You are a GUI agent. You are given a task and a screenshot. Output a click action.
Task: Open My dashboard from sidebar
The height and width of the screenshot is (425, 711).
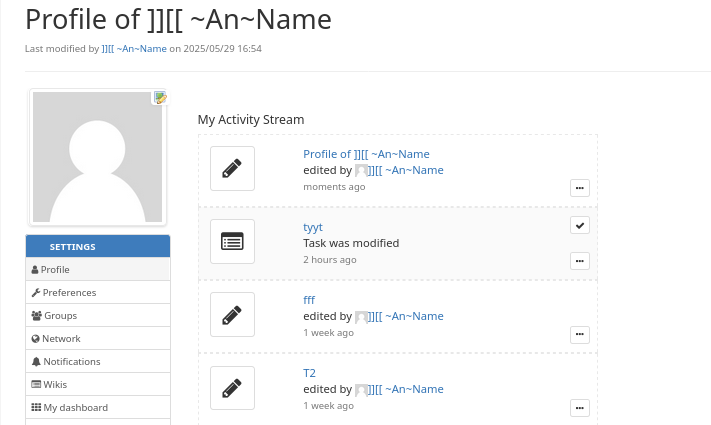pos(75,408)
